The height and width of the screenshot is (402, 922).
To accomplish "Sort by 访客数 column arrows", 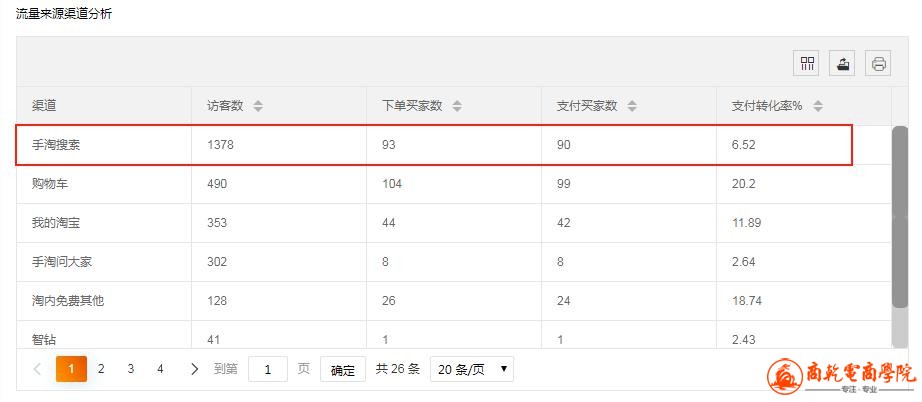I will point(258,106).
